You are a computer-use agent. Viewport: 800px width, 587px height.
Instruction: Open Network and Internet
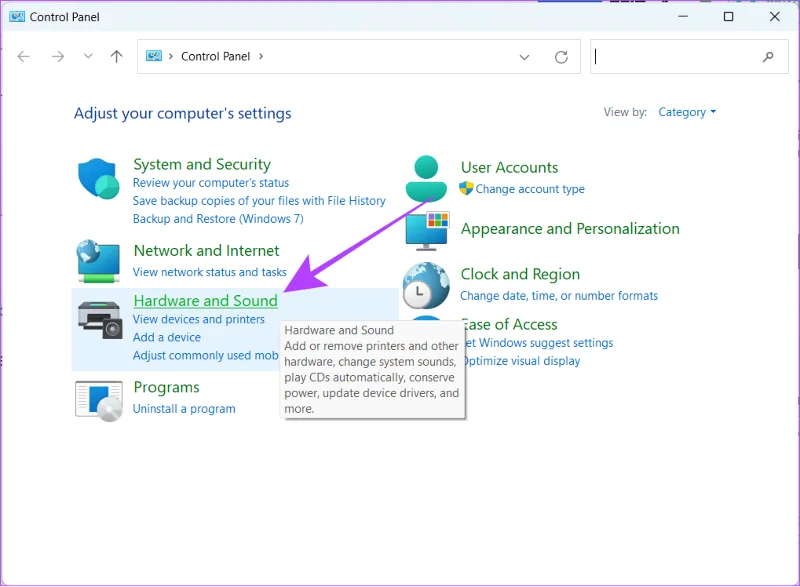click(207, 250)
